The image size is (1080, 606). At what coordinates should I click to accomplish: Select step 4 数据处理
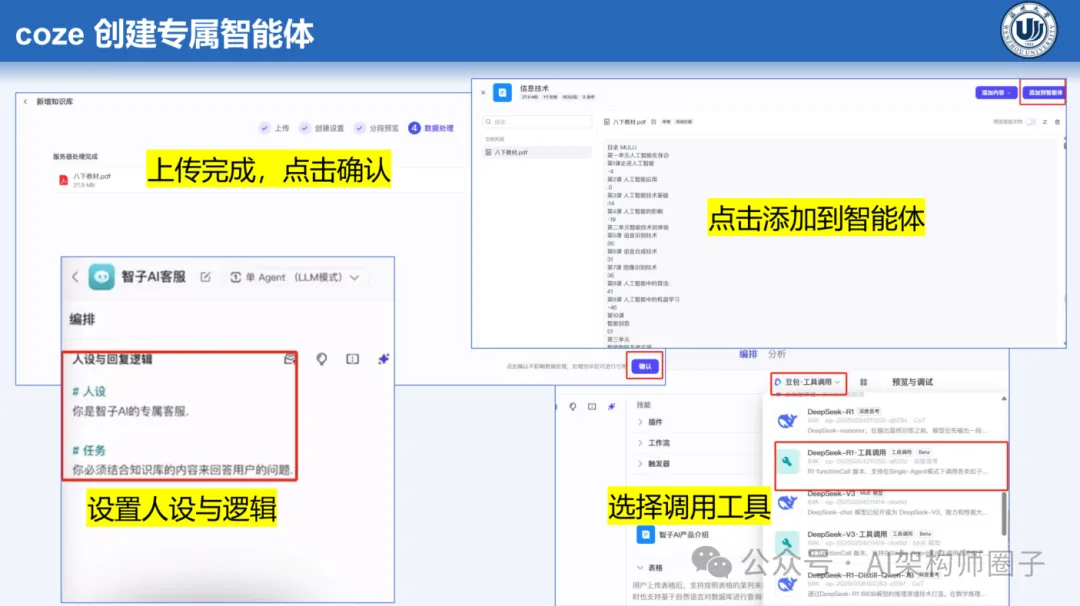tap(431, 128)
